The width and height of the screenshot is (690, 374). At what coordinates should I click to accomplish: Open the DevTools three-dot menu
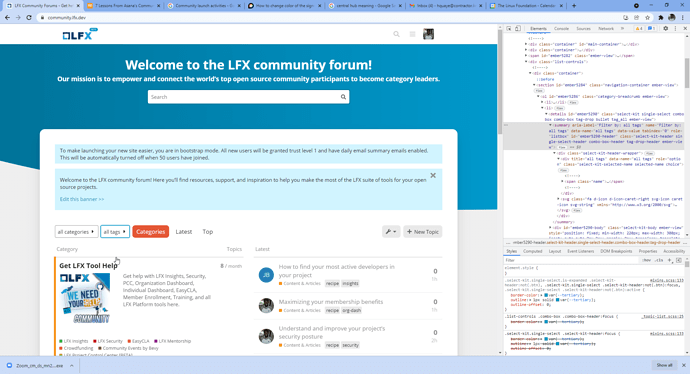(675, 29)
